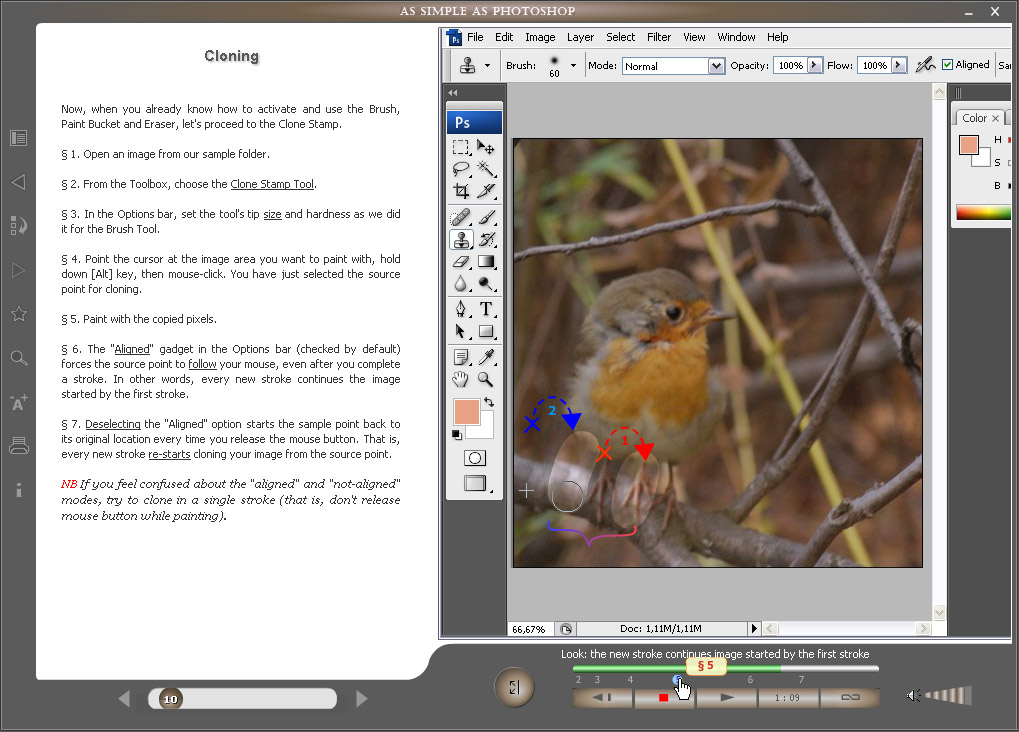Select the Move tool
The width and height of the screenshot is (1019, 732).
(x=485, y=147)
